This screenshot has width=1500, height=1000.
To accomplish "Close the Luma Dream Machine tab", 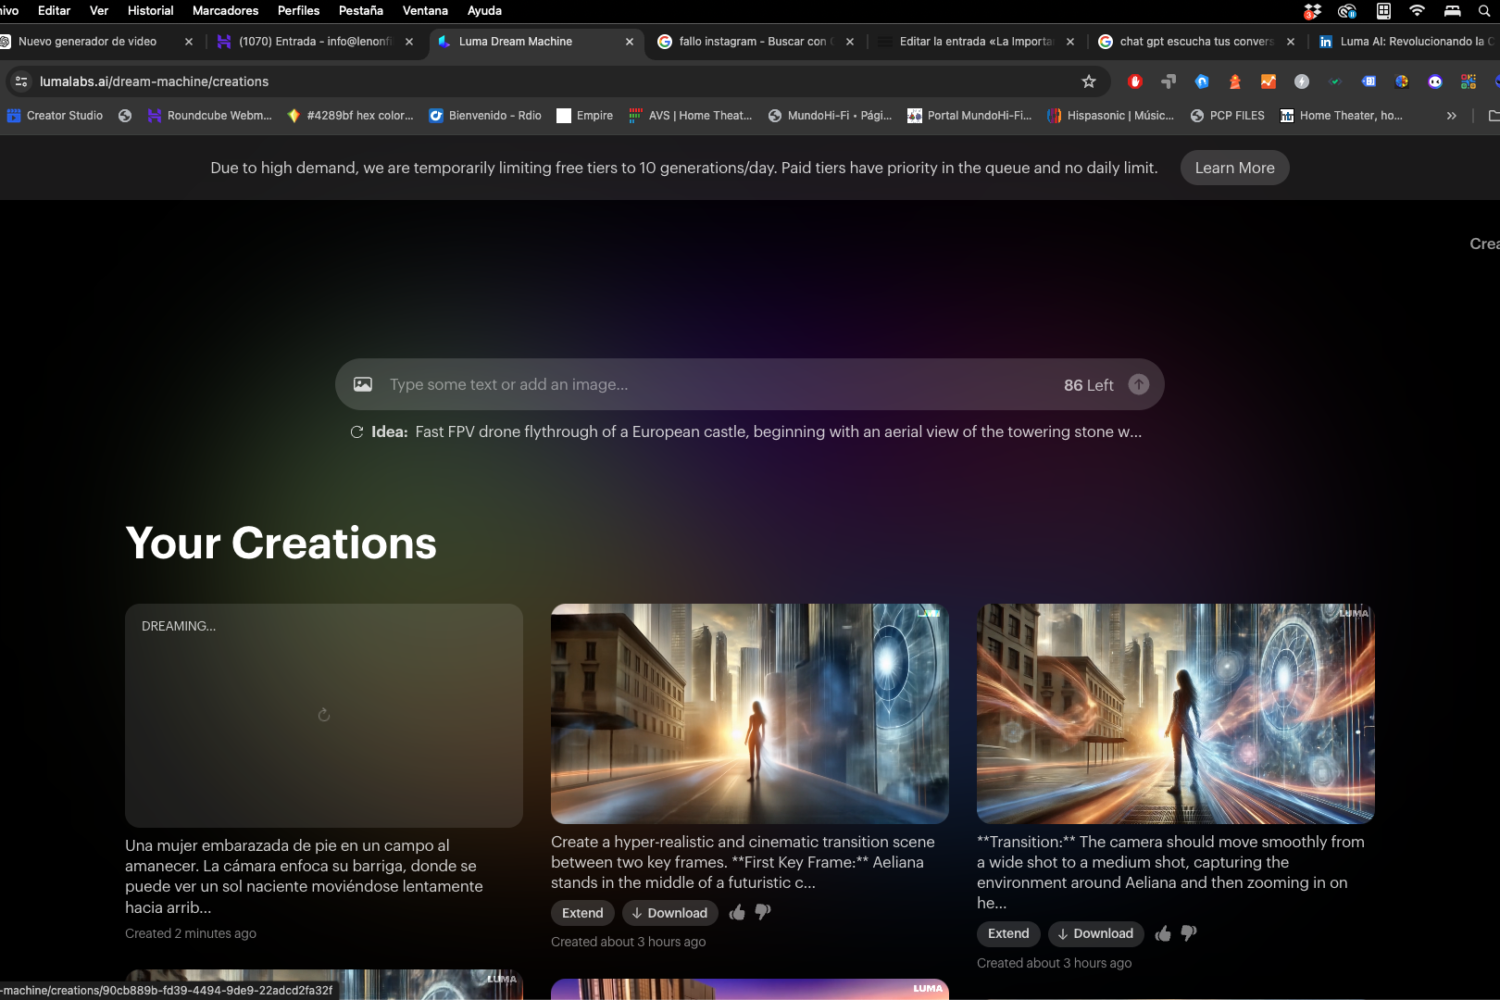I will click(x=629, y=42).
